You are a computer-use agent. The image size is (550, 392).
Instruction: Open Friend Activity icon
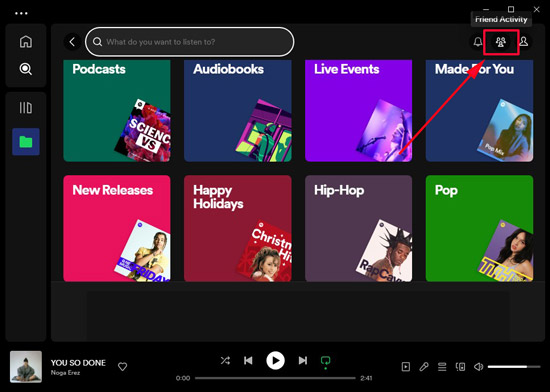point(501,42)
